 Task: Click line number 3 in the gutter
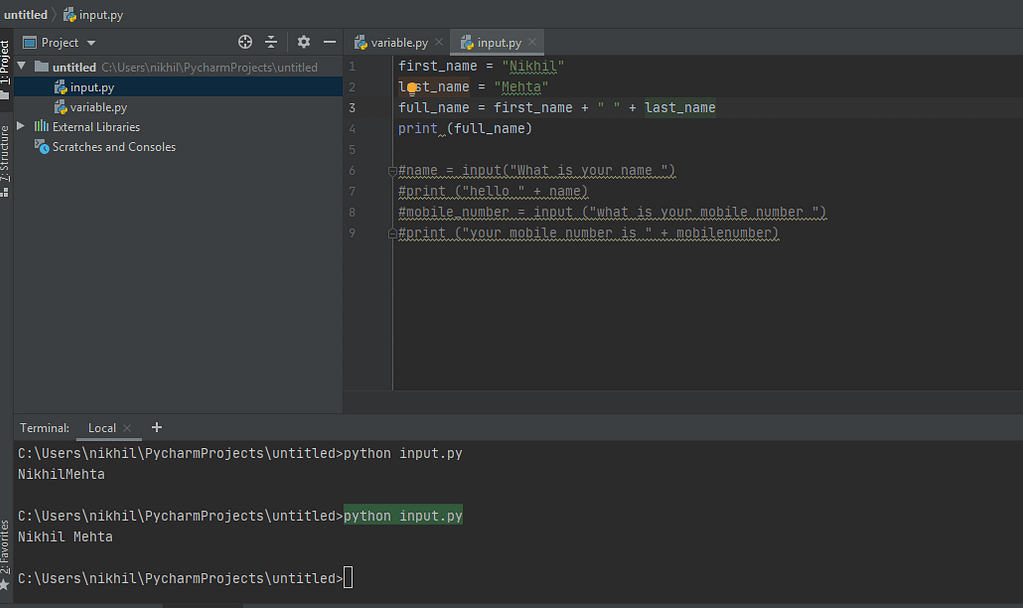(x=352, y=108)
